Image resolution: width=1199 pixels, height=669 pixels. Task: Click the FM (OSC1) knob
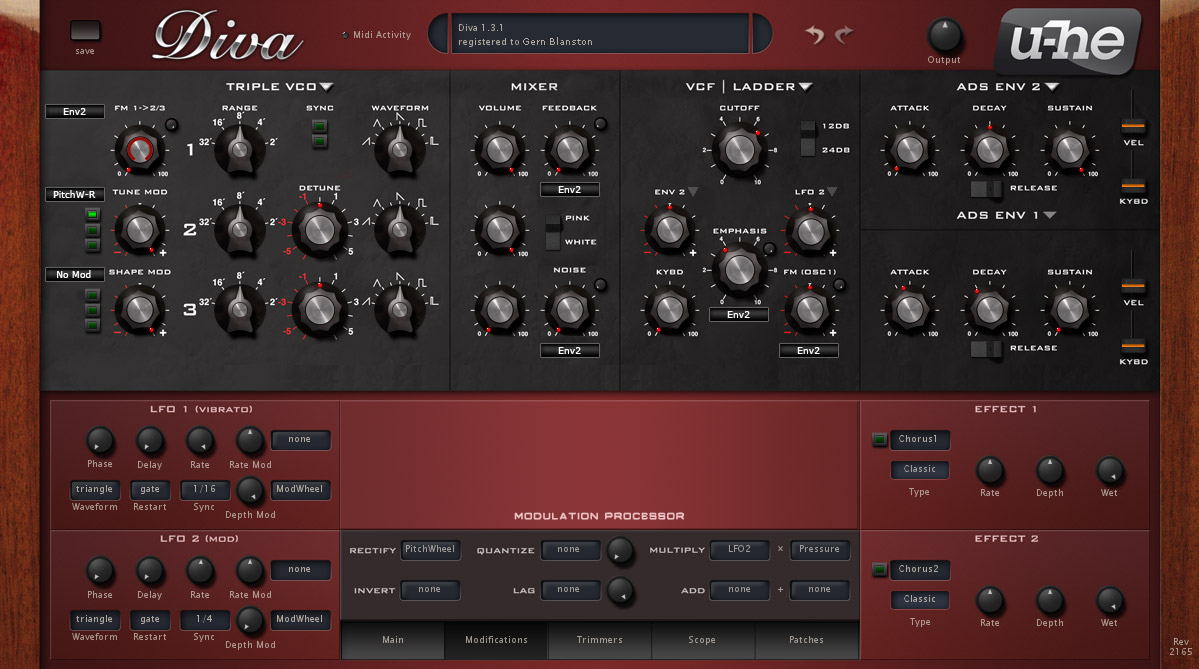(809, 310)
